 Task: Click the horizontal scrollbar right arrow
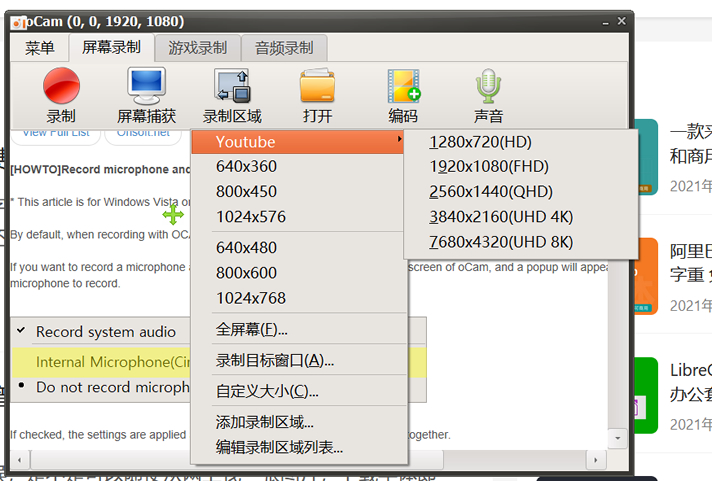(595, 460)
